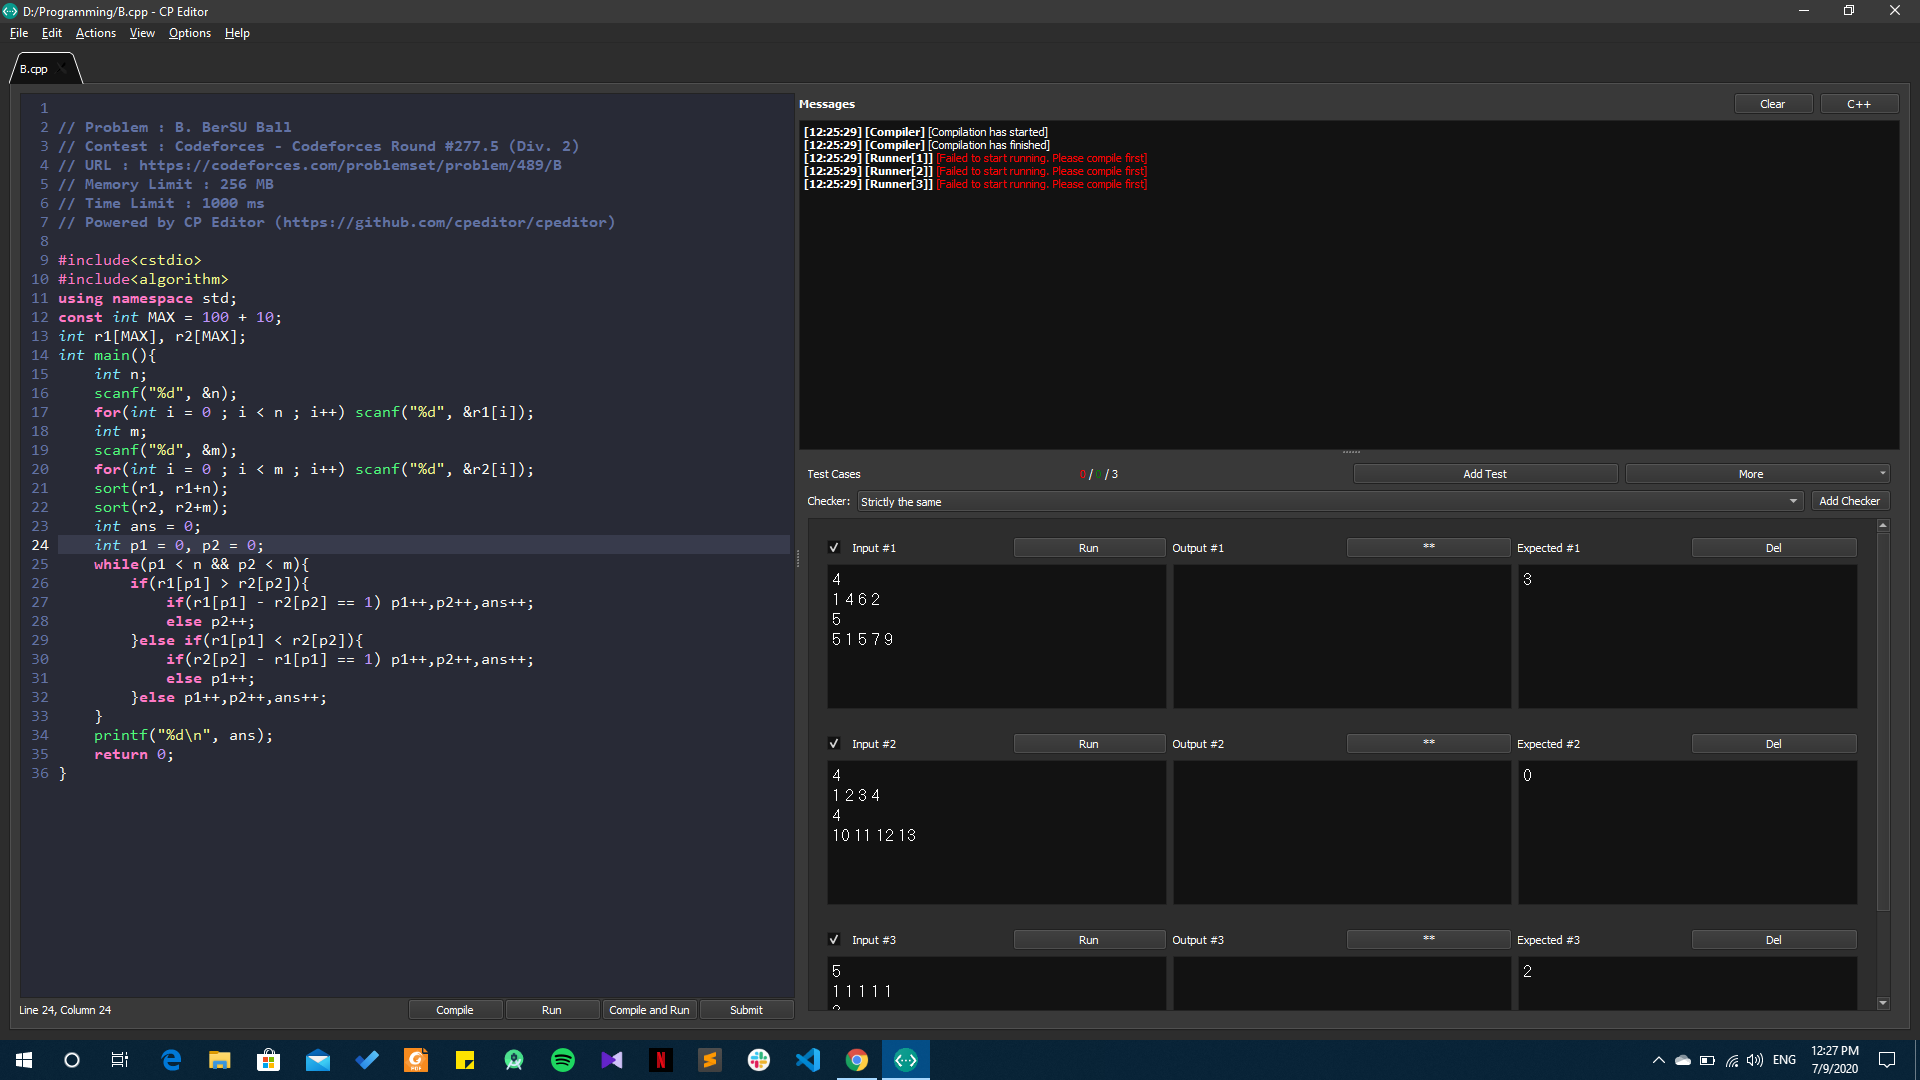Click the diff compare button for Output #1

[1427, 547]
